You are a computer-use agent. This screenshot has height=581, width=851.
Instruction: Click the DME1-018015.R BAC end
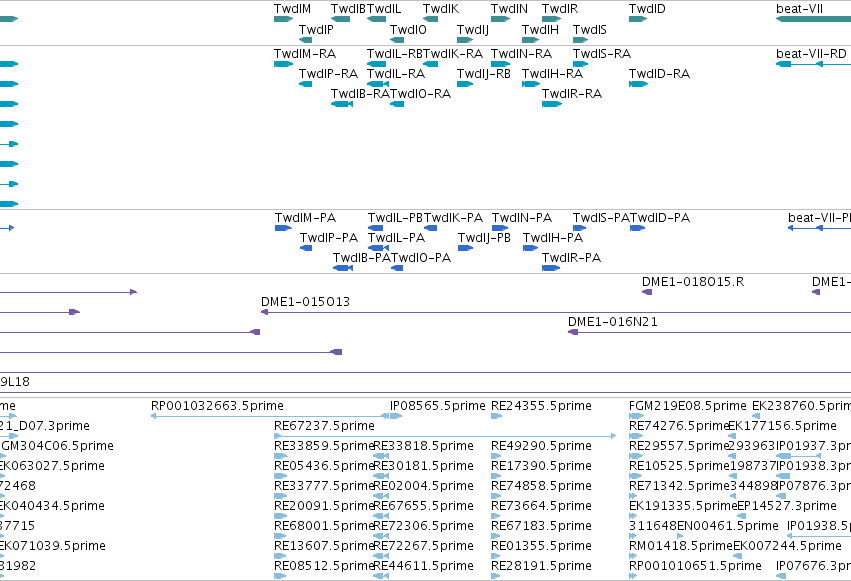[647, 292]
